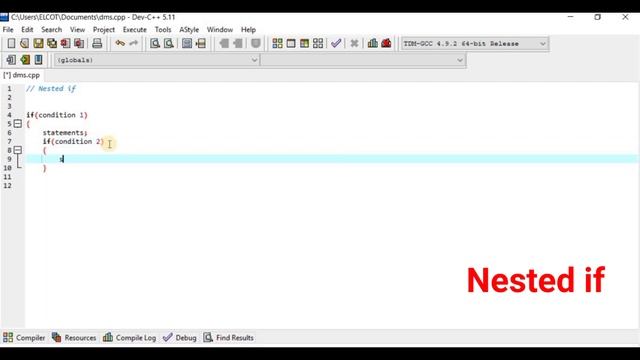
Task: Open the View menu
Action: coord(77,30)
